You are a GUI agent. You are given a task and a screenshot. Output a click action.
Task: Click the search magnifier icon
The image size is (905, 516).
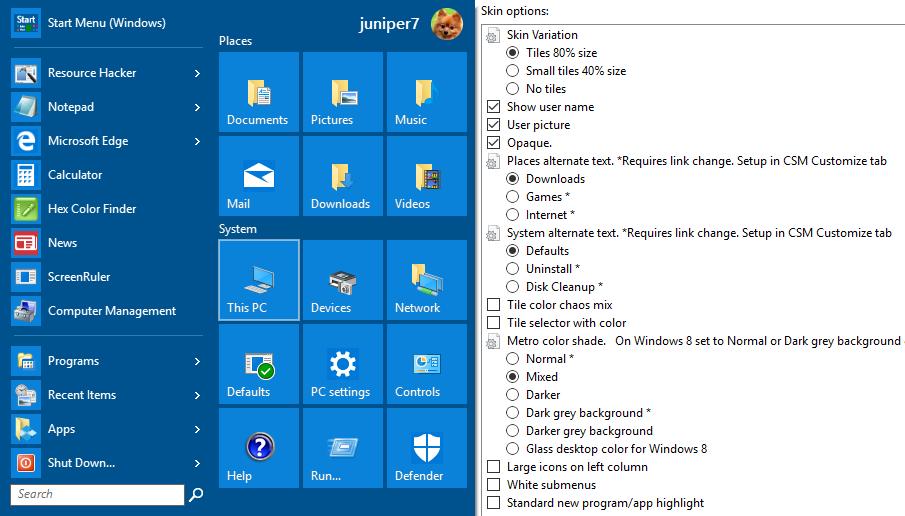(x=196, y=494)
